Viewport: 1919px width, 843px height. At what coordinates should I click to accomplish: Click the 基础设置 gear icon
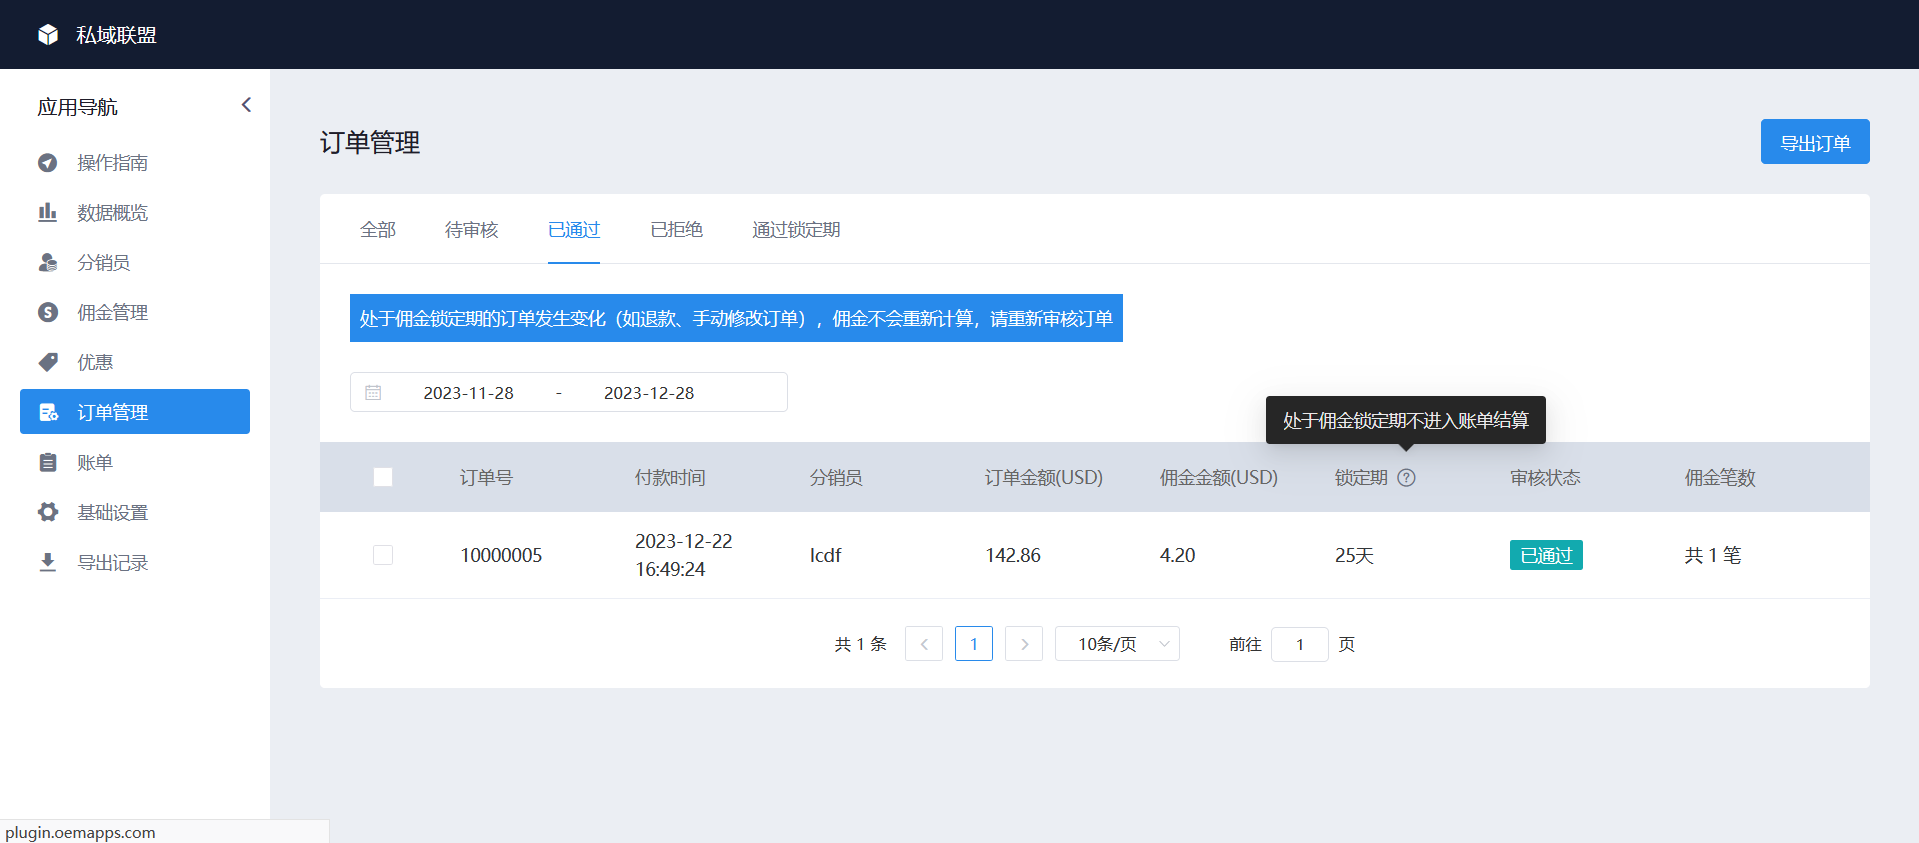(x=48, y=512)
